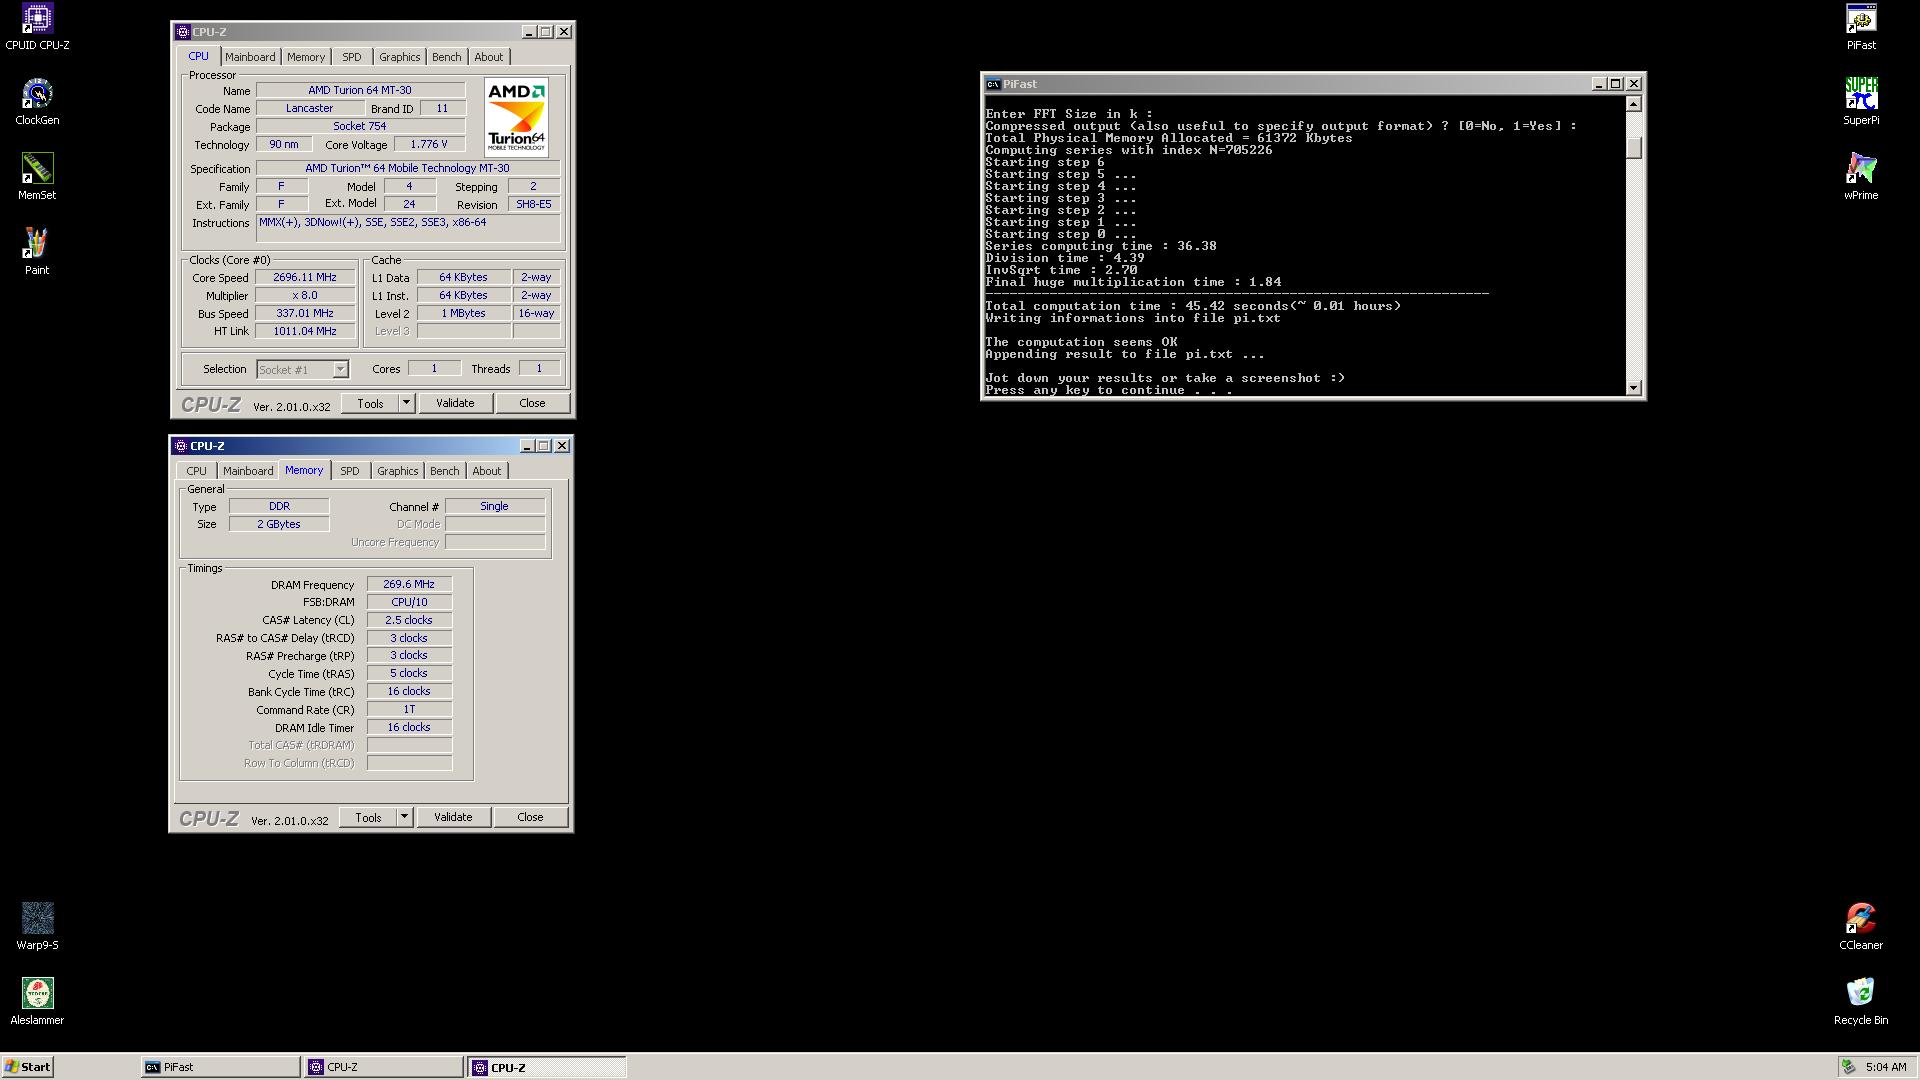This screenshot has height=1080, width=1920.
Task: Click Validate in upper CPU-Z window
Action: (455, 403)
